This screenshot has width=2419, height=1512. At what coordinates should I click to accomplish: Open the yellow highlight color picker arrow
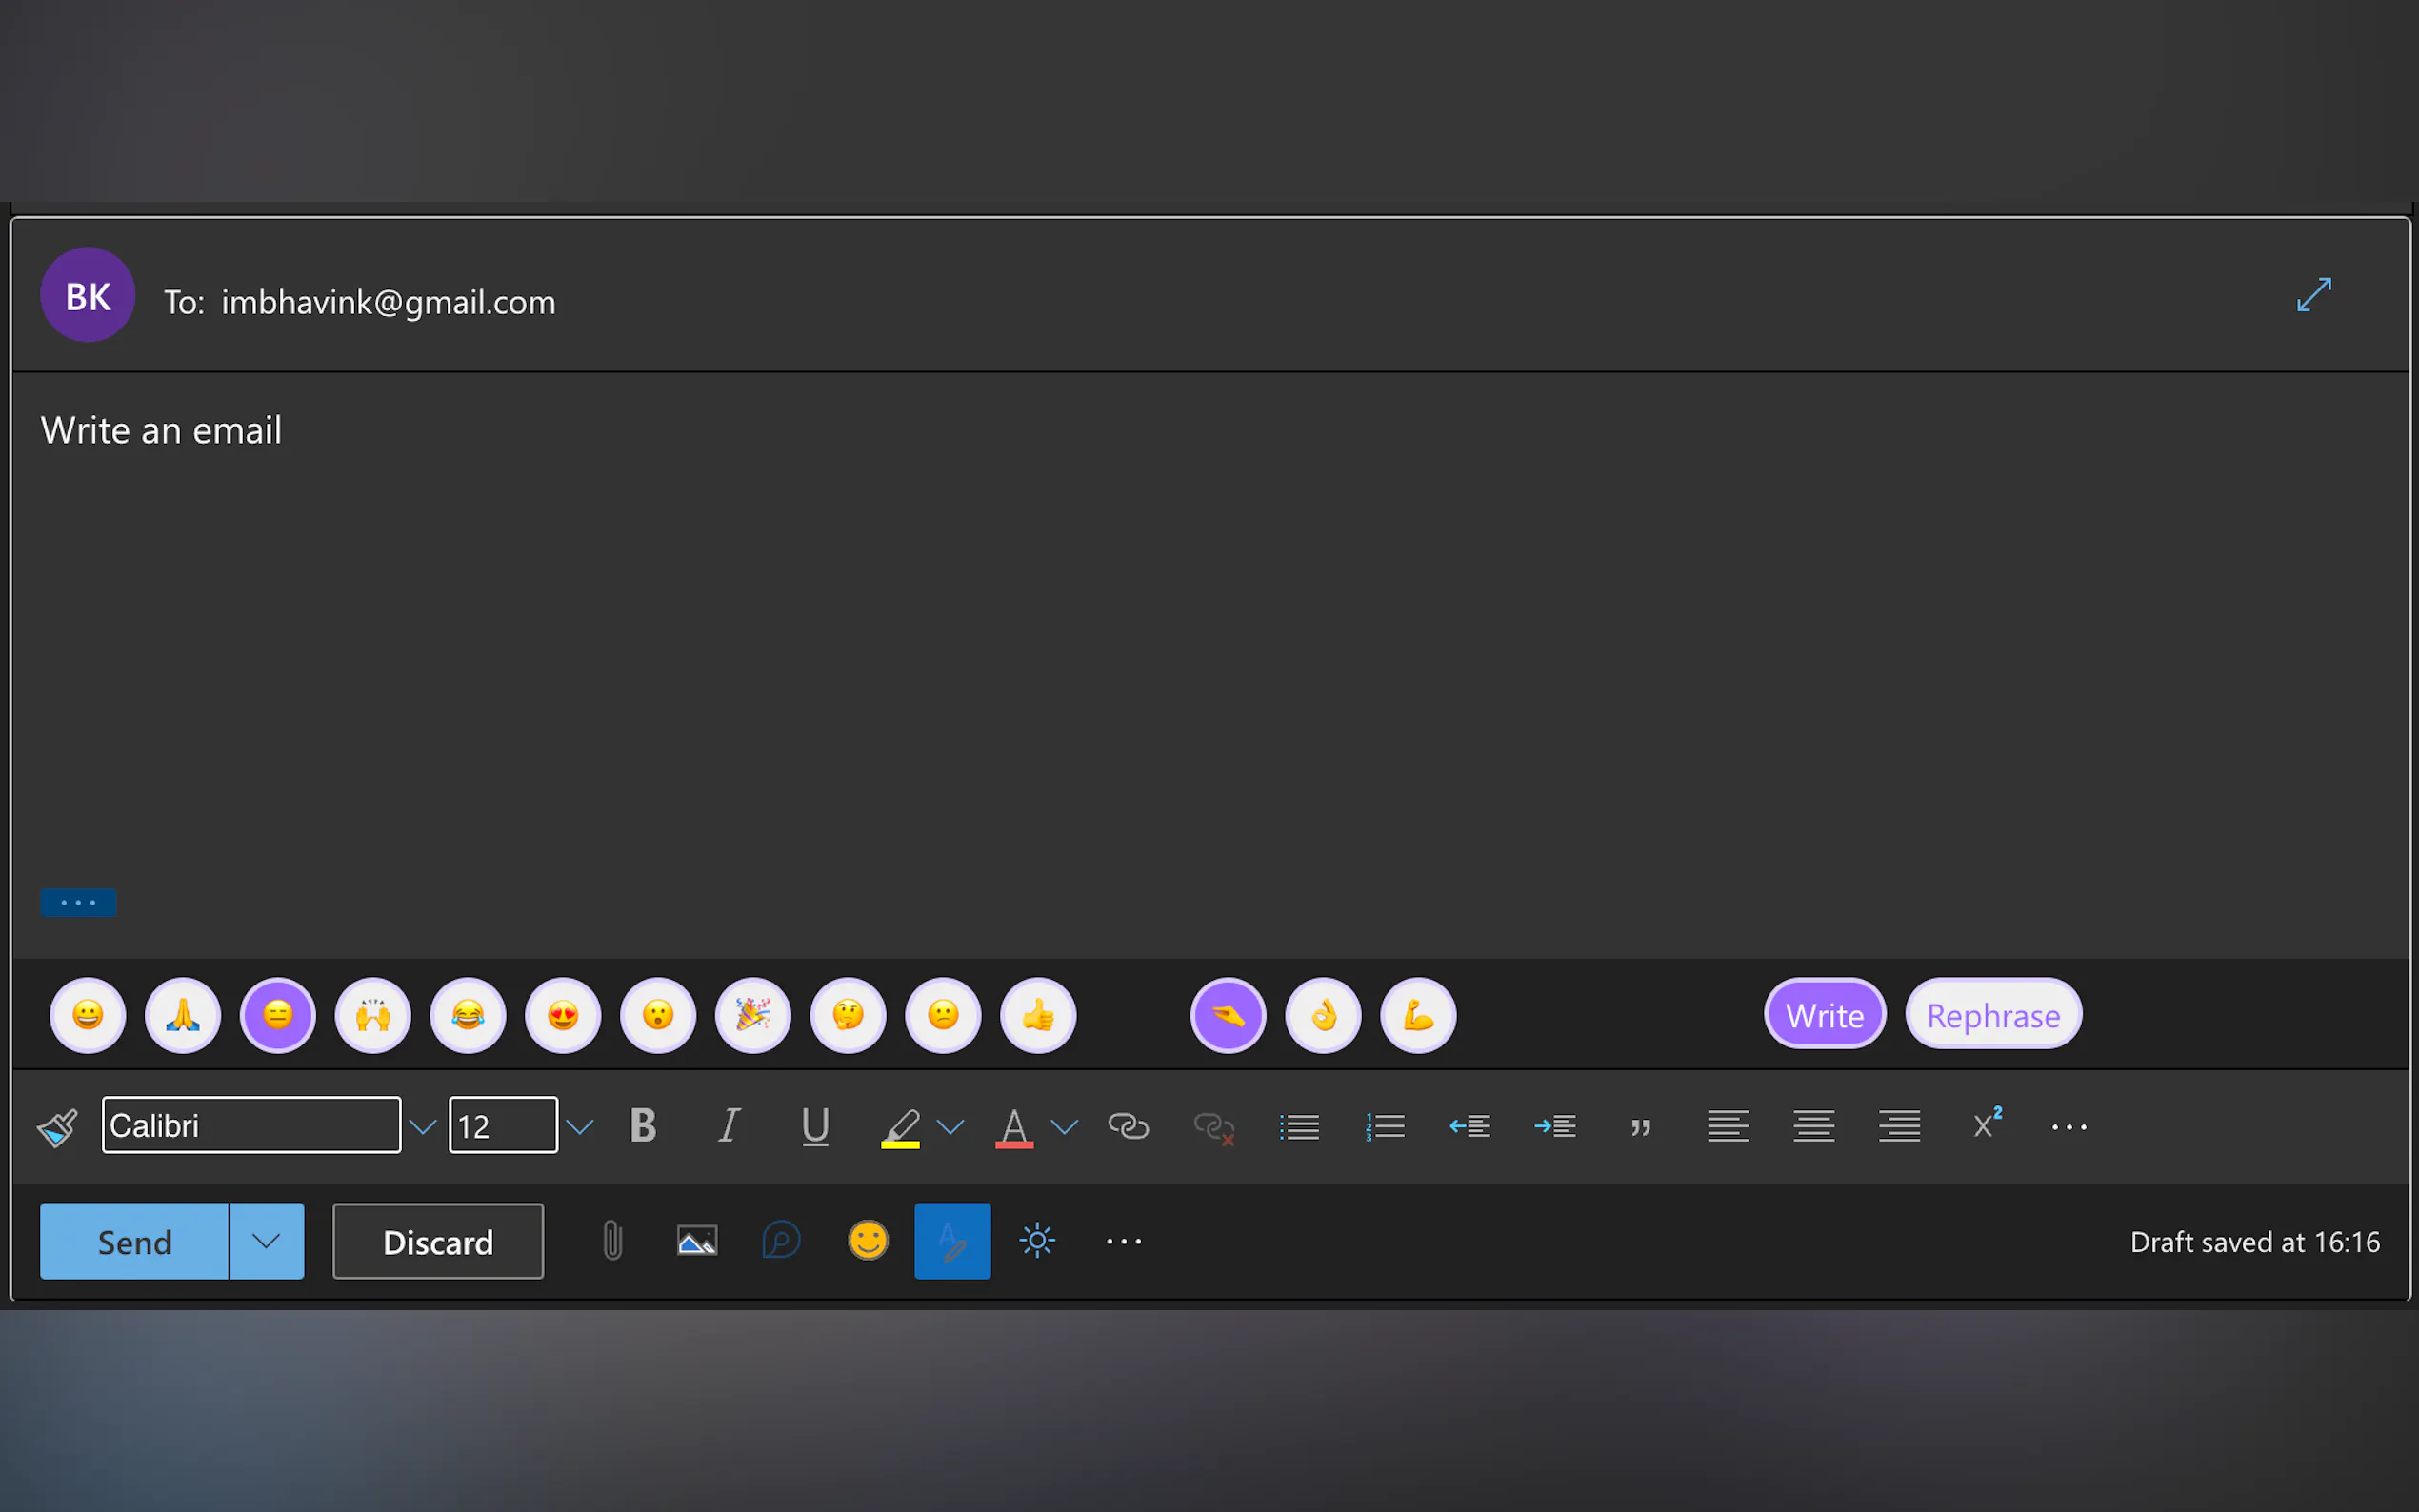pyautogui.click(x=950, y=1127)
